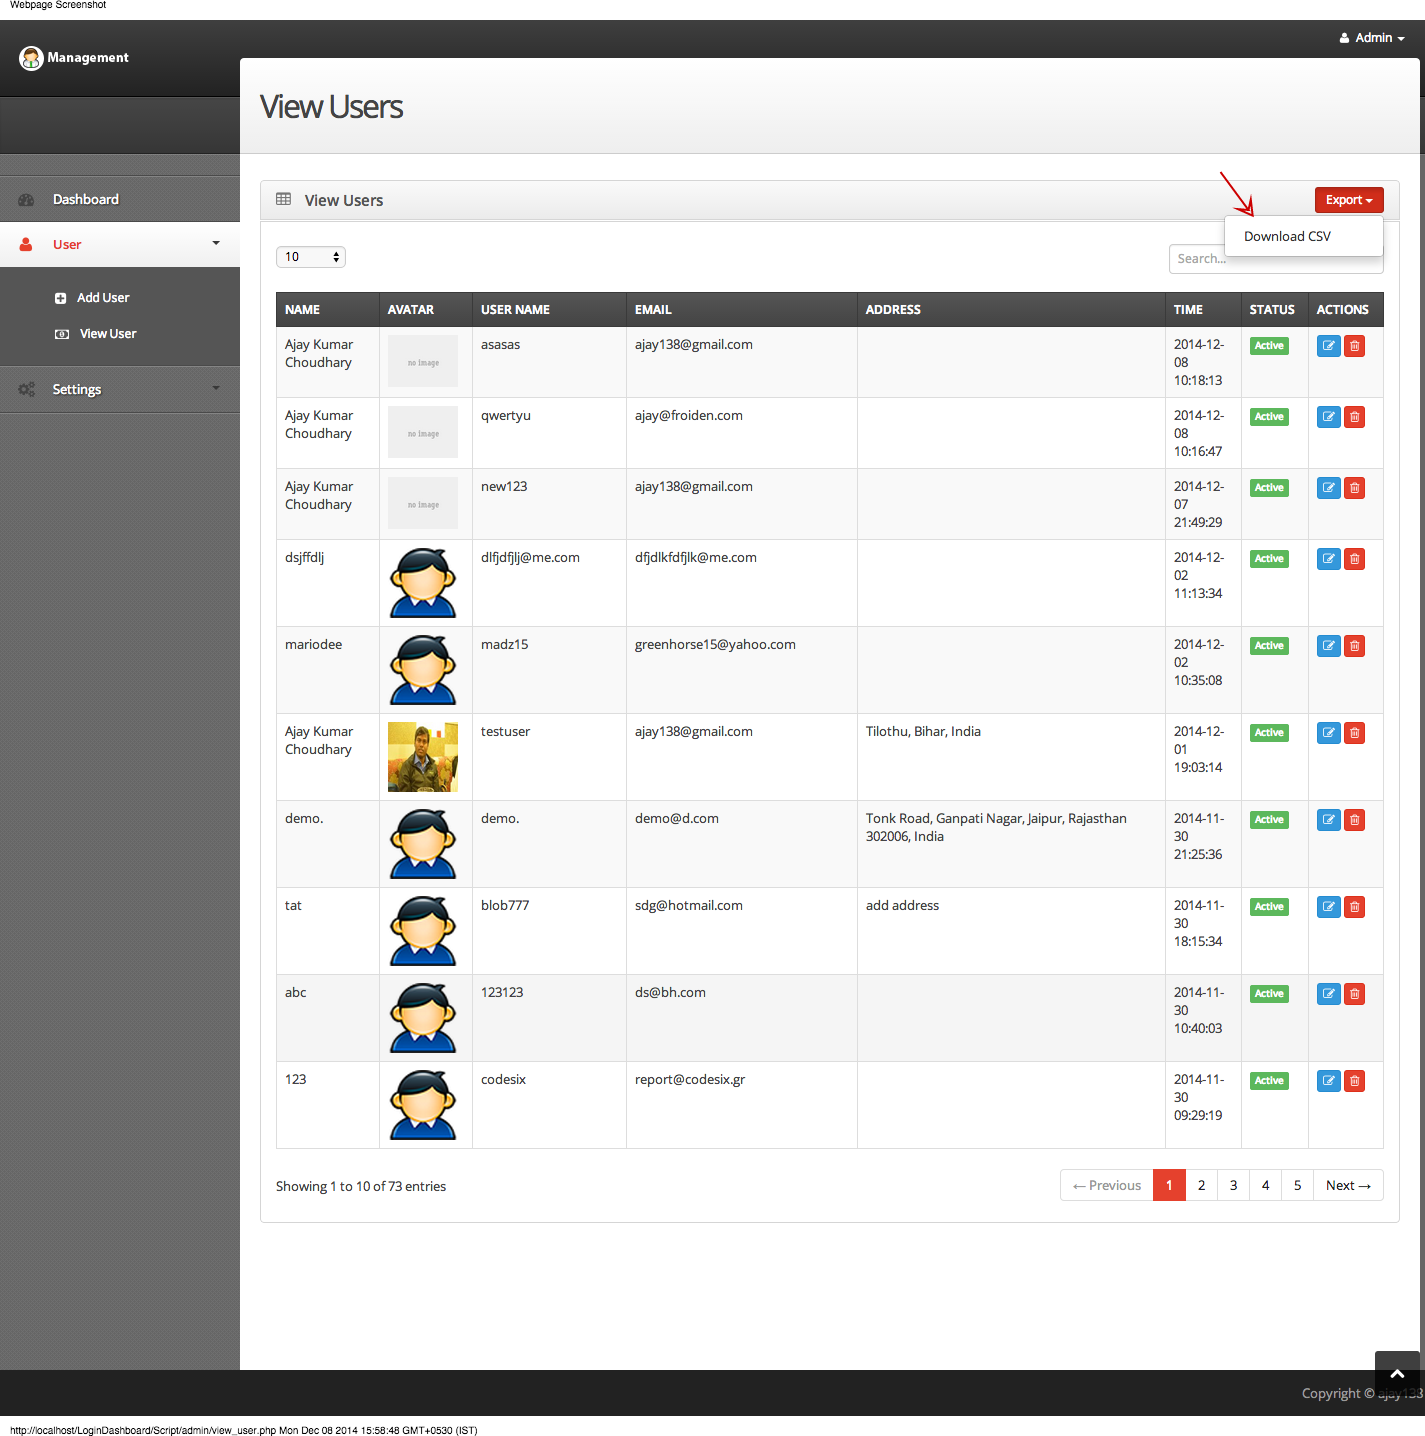This screenshot has width=1425, height=1436.
Task: Select Download CSV from Export menu
Action: click(1286, 236)
